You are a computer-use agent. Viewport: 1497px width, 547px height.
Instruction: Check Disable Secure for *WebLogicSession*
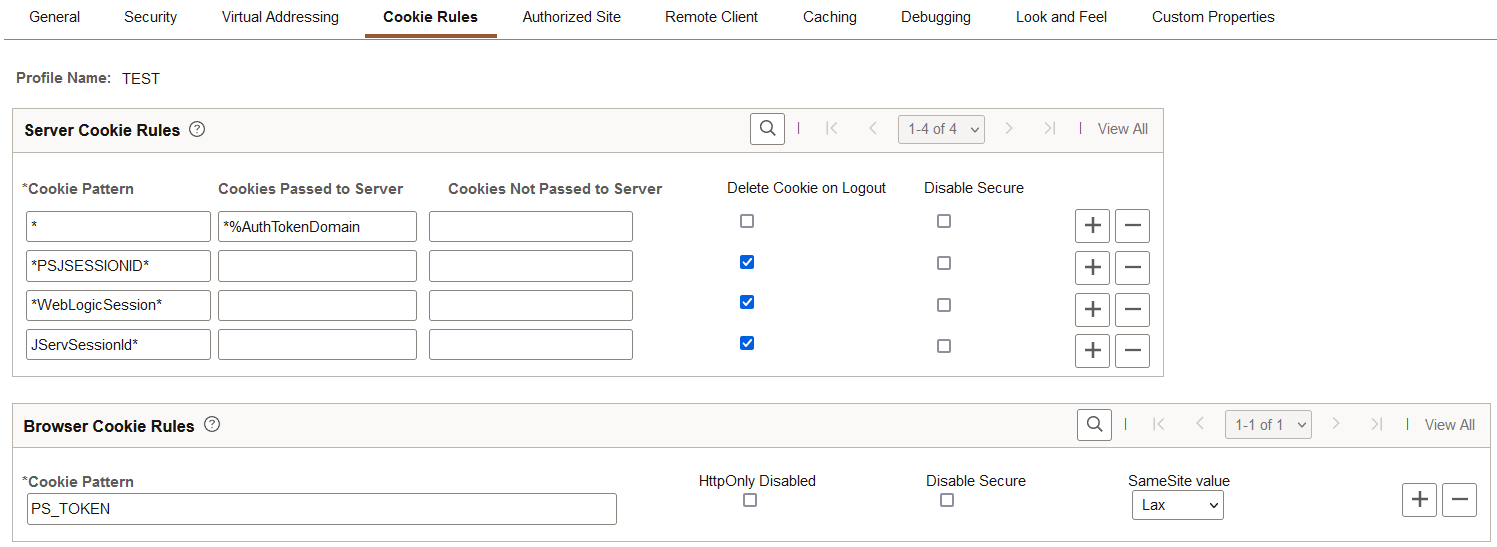(x=944, y=305)
